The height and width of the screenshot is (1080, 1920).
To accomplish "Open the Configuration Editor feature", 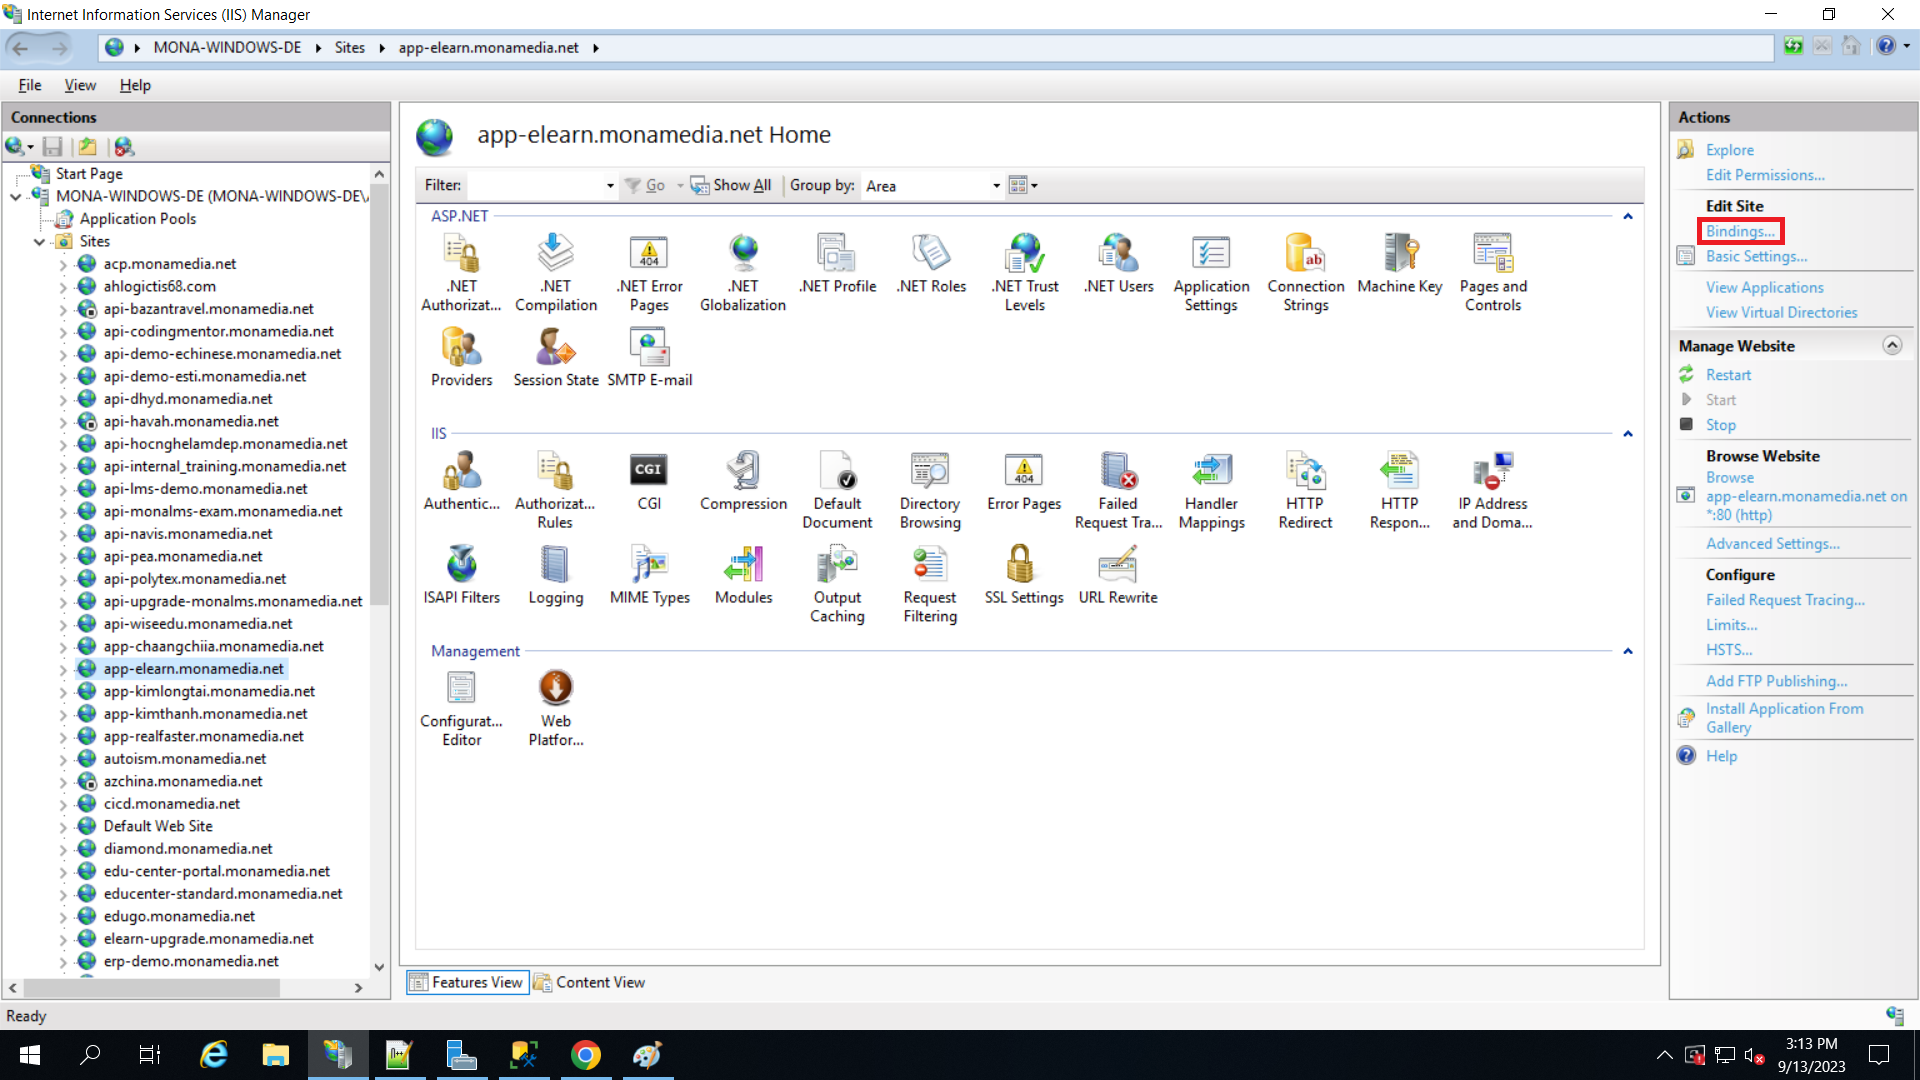I will coord(461,708).
